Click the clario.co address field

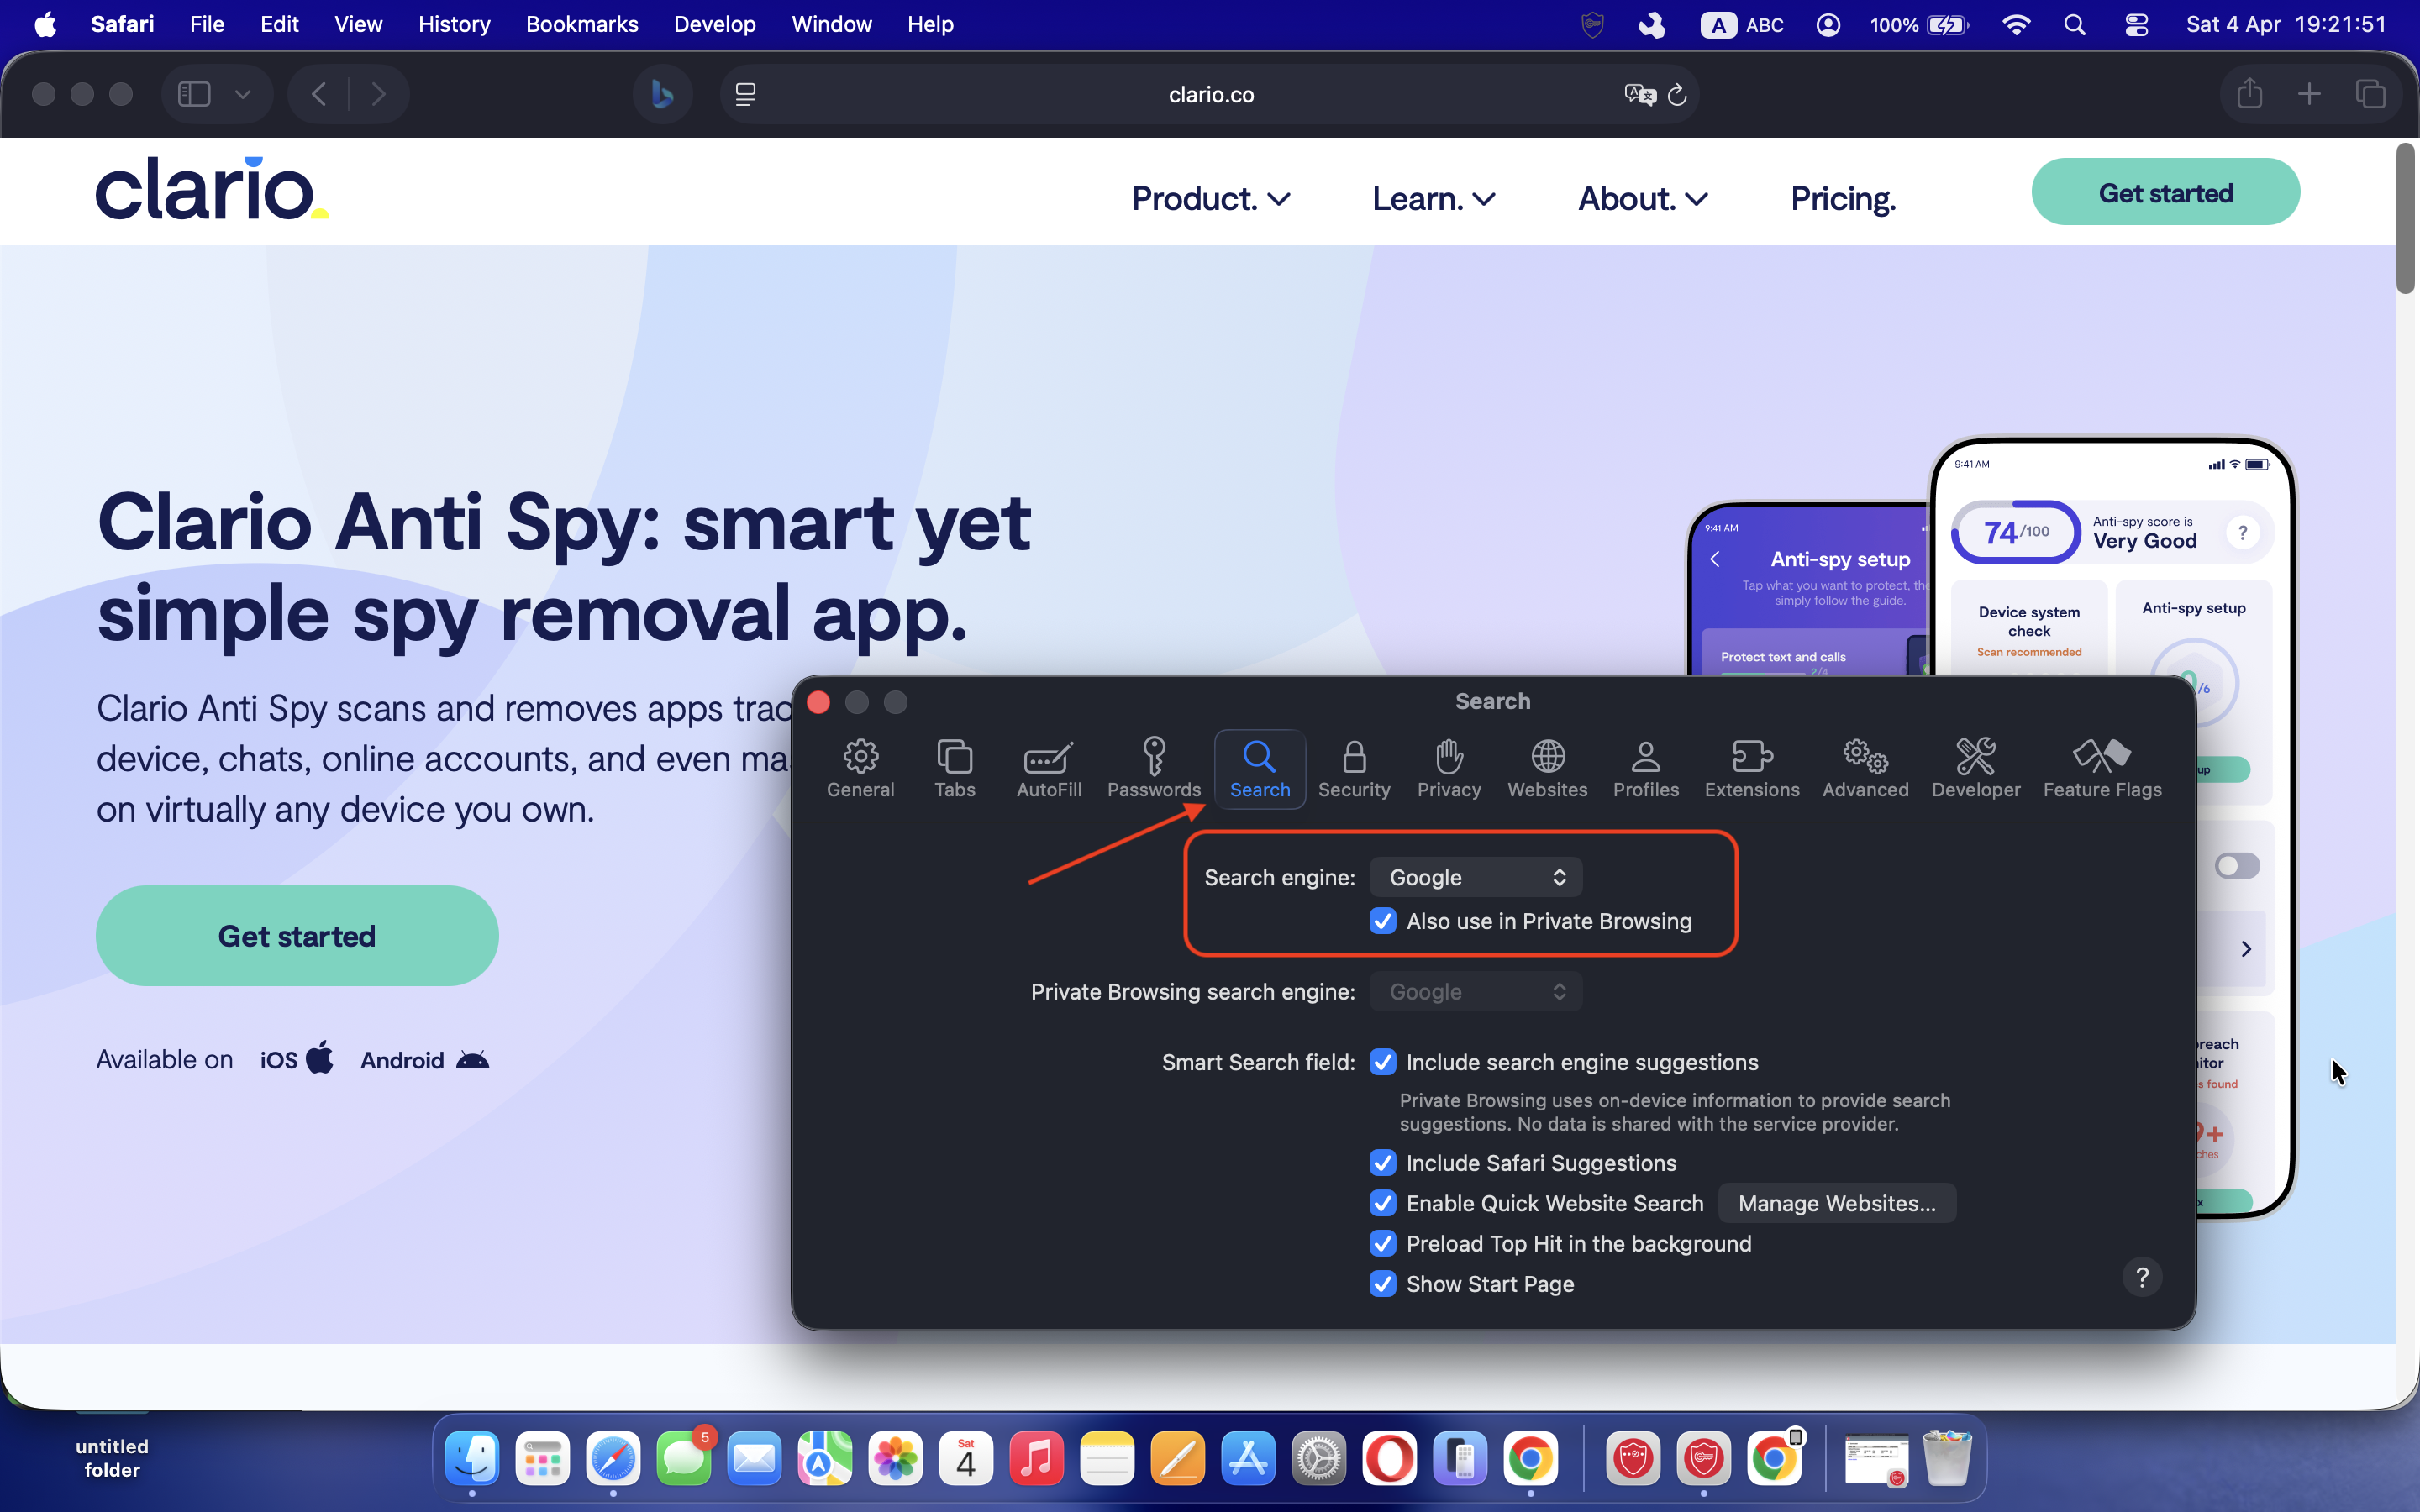point(1210,95)
